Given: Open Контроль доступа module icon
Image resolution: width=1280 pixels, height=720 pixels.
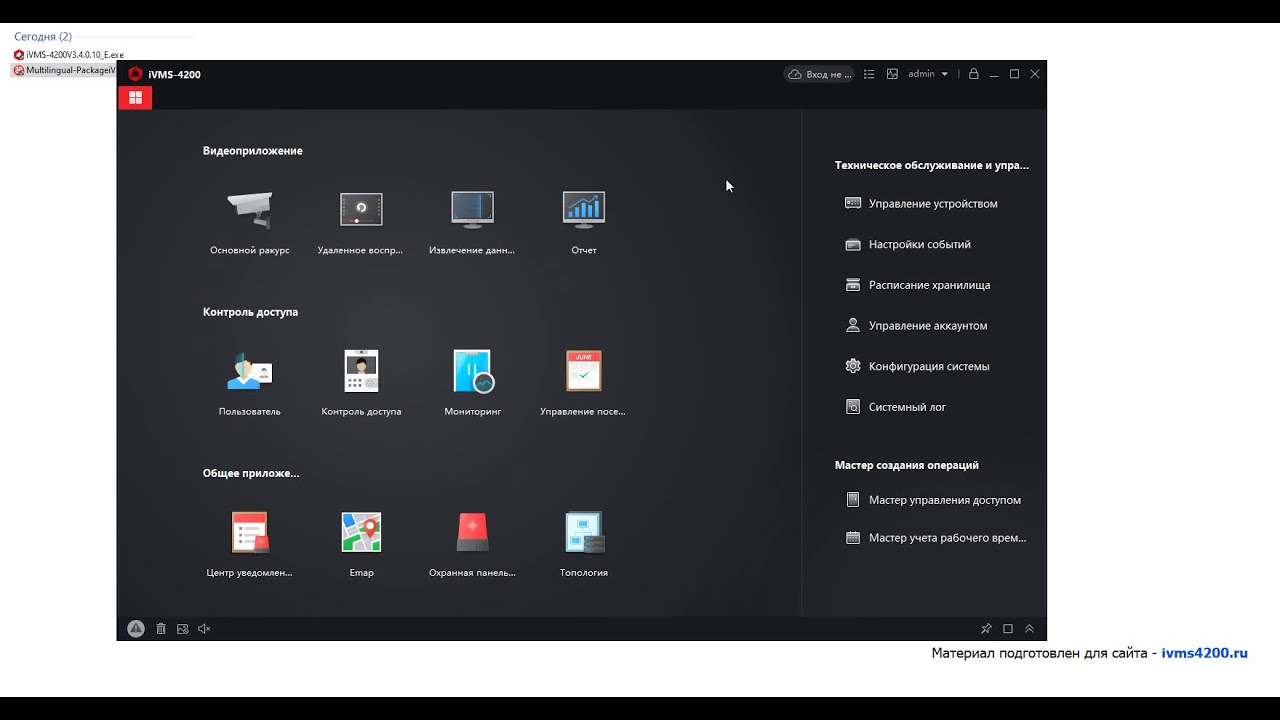Looking at the screenshot, I should [361, 371].
